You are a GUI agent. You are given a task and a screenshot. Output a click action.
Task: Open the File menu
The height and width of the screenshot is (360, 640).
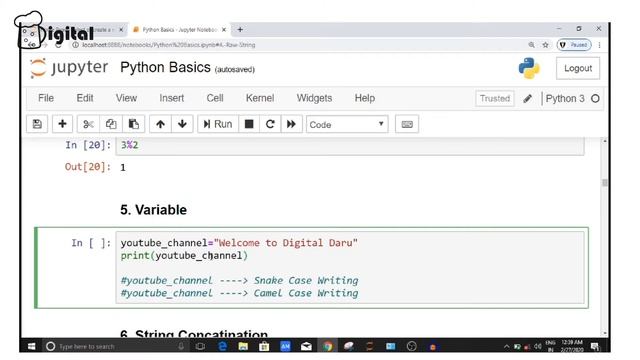46,98
